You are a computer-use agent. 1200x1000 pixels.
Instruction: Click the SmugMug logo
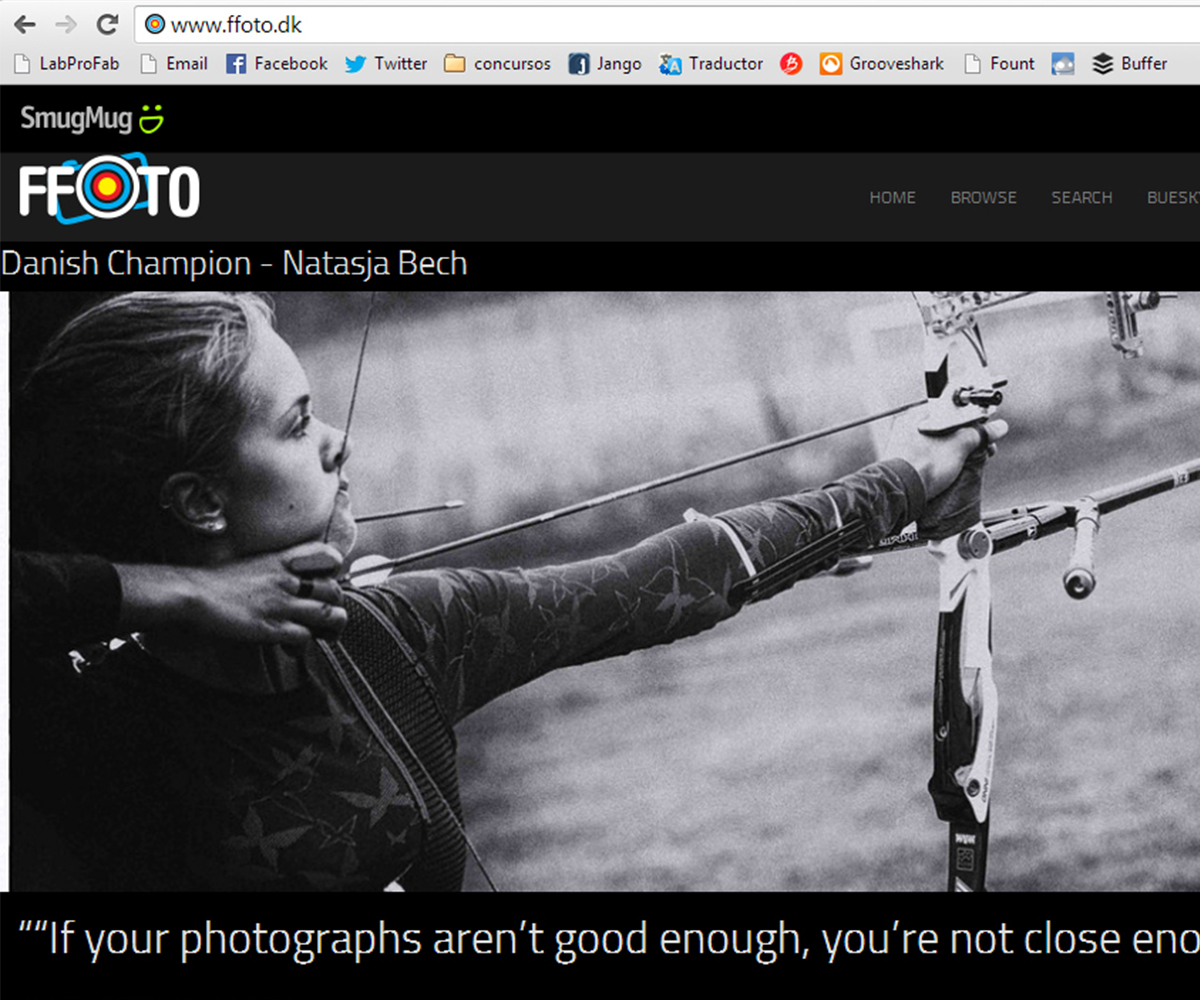click(92, 119)
